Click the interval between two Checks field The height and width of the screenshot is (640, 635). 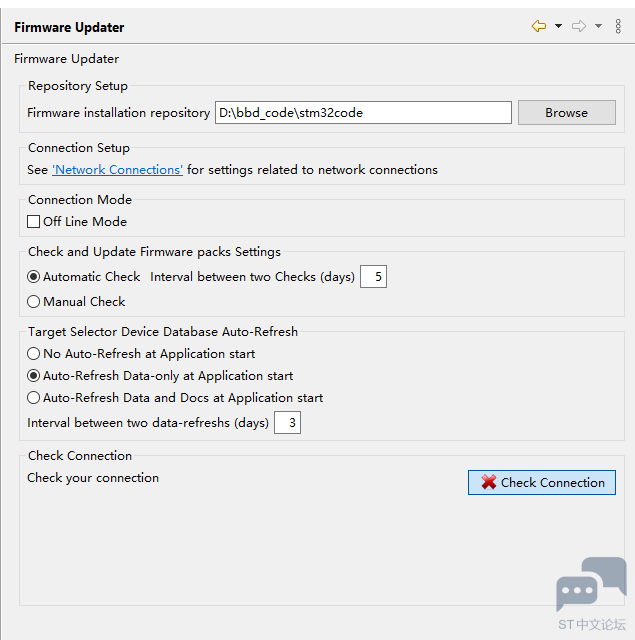373,277
